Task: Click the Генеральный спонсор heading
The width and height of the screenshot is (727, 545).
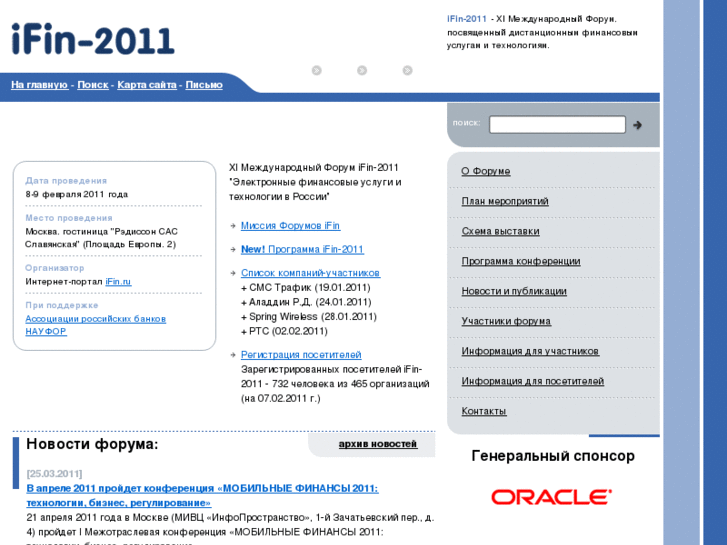Action: (553, 456)
